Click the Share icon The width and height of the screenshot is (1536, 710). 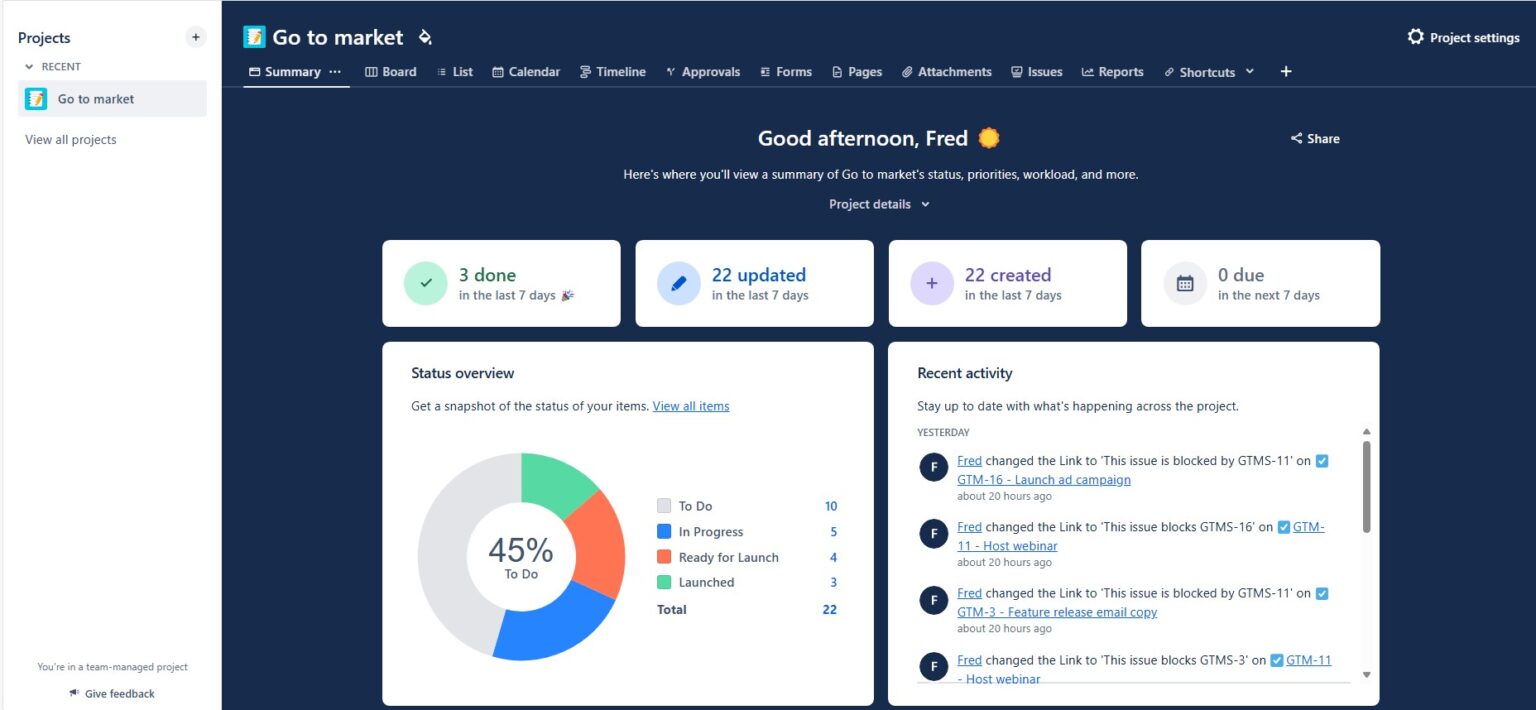tap(1297, 138)
